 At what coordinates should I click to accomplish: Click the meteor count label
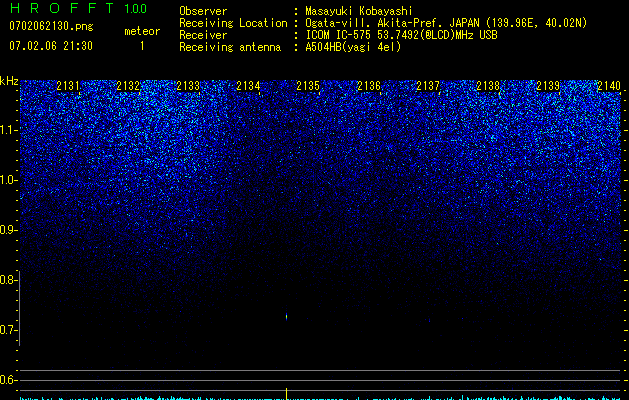(x=142, y=31)
